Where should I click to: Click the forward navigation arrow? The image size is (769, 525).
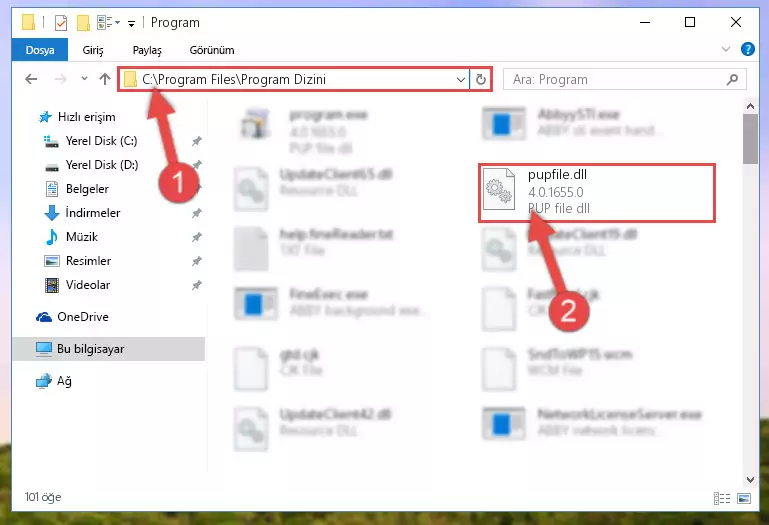tap(61, 79)
